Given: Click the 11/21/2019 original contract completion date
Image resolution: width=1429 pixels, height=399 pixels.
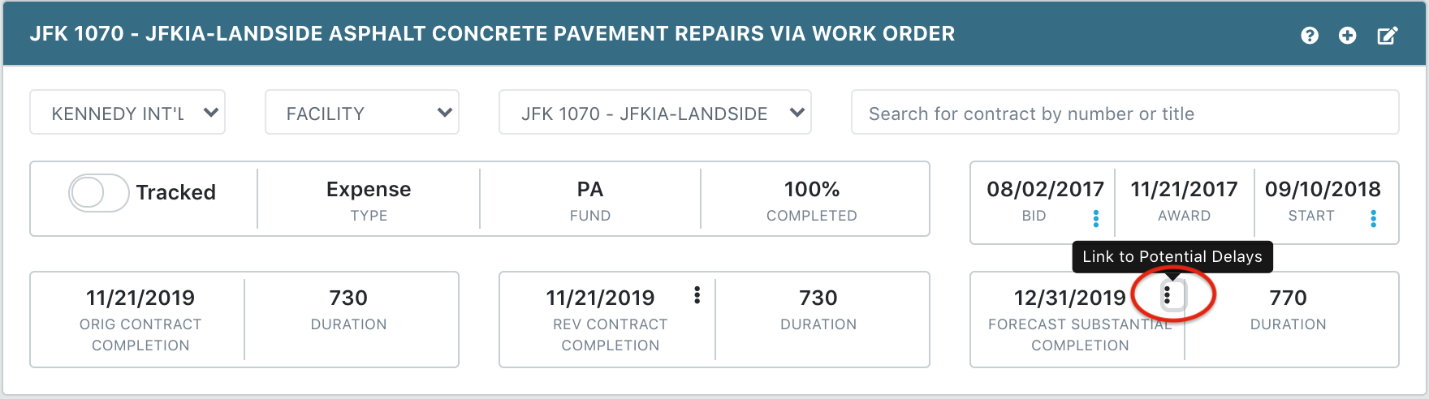Looking at the screenshot, I should coord(141,298).
